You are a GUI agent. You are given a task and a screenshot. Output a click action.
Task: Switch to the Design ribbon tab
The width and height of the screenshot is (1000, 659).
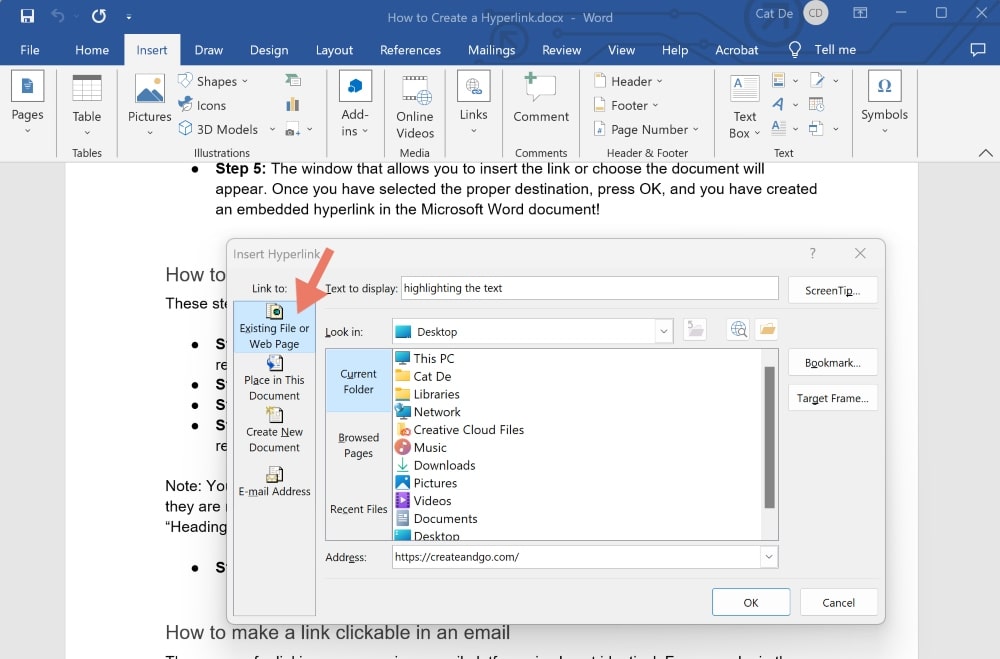click(268, 49)
